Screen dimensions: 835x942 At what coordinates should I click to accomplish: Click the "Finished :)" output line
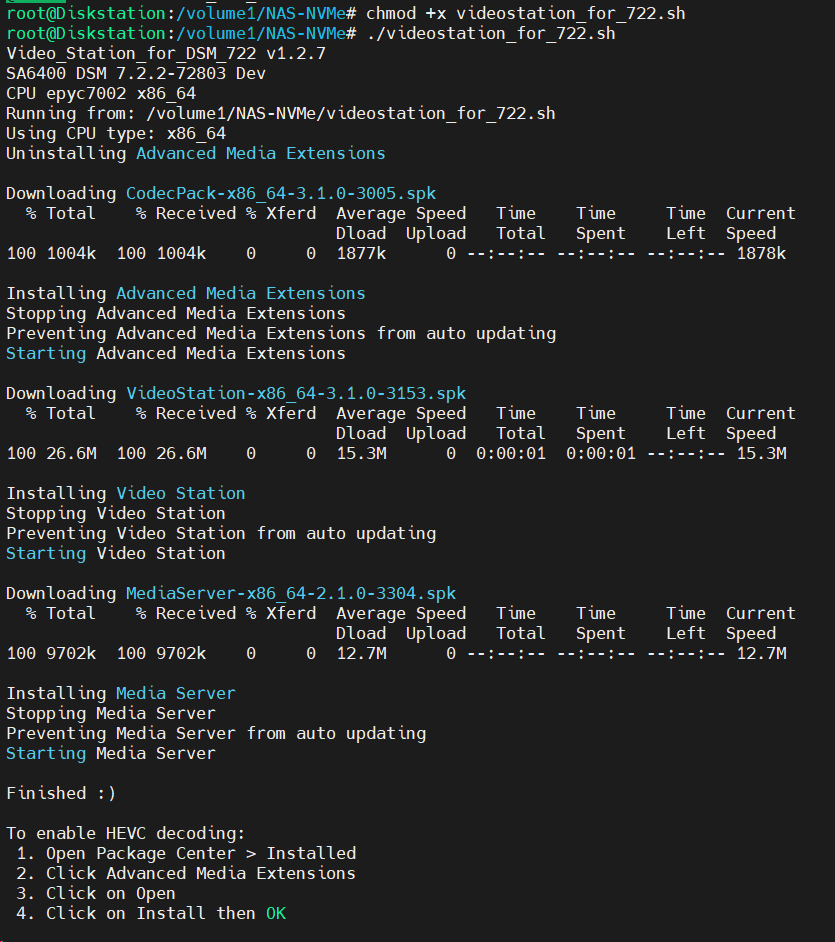(61, 793)
